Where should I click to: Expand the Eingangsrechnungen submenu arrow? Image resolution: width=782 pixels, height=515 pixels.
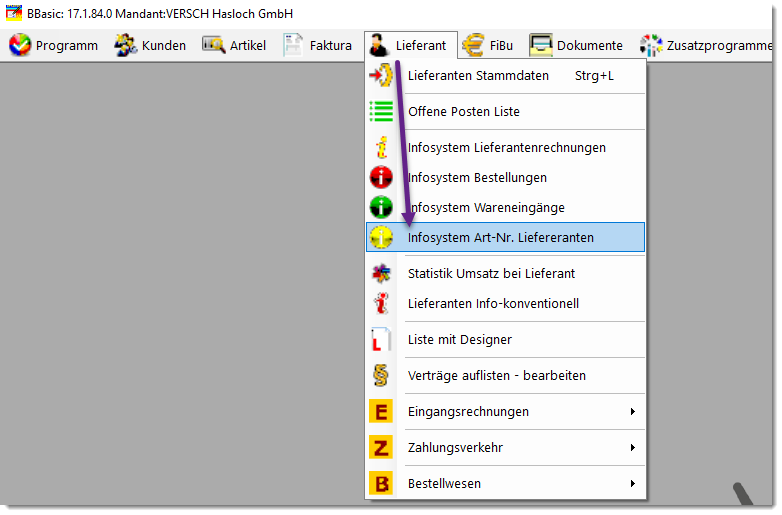tap(632, 411)
